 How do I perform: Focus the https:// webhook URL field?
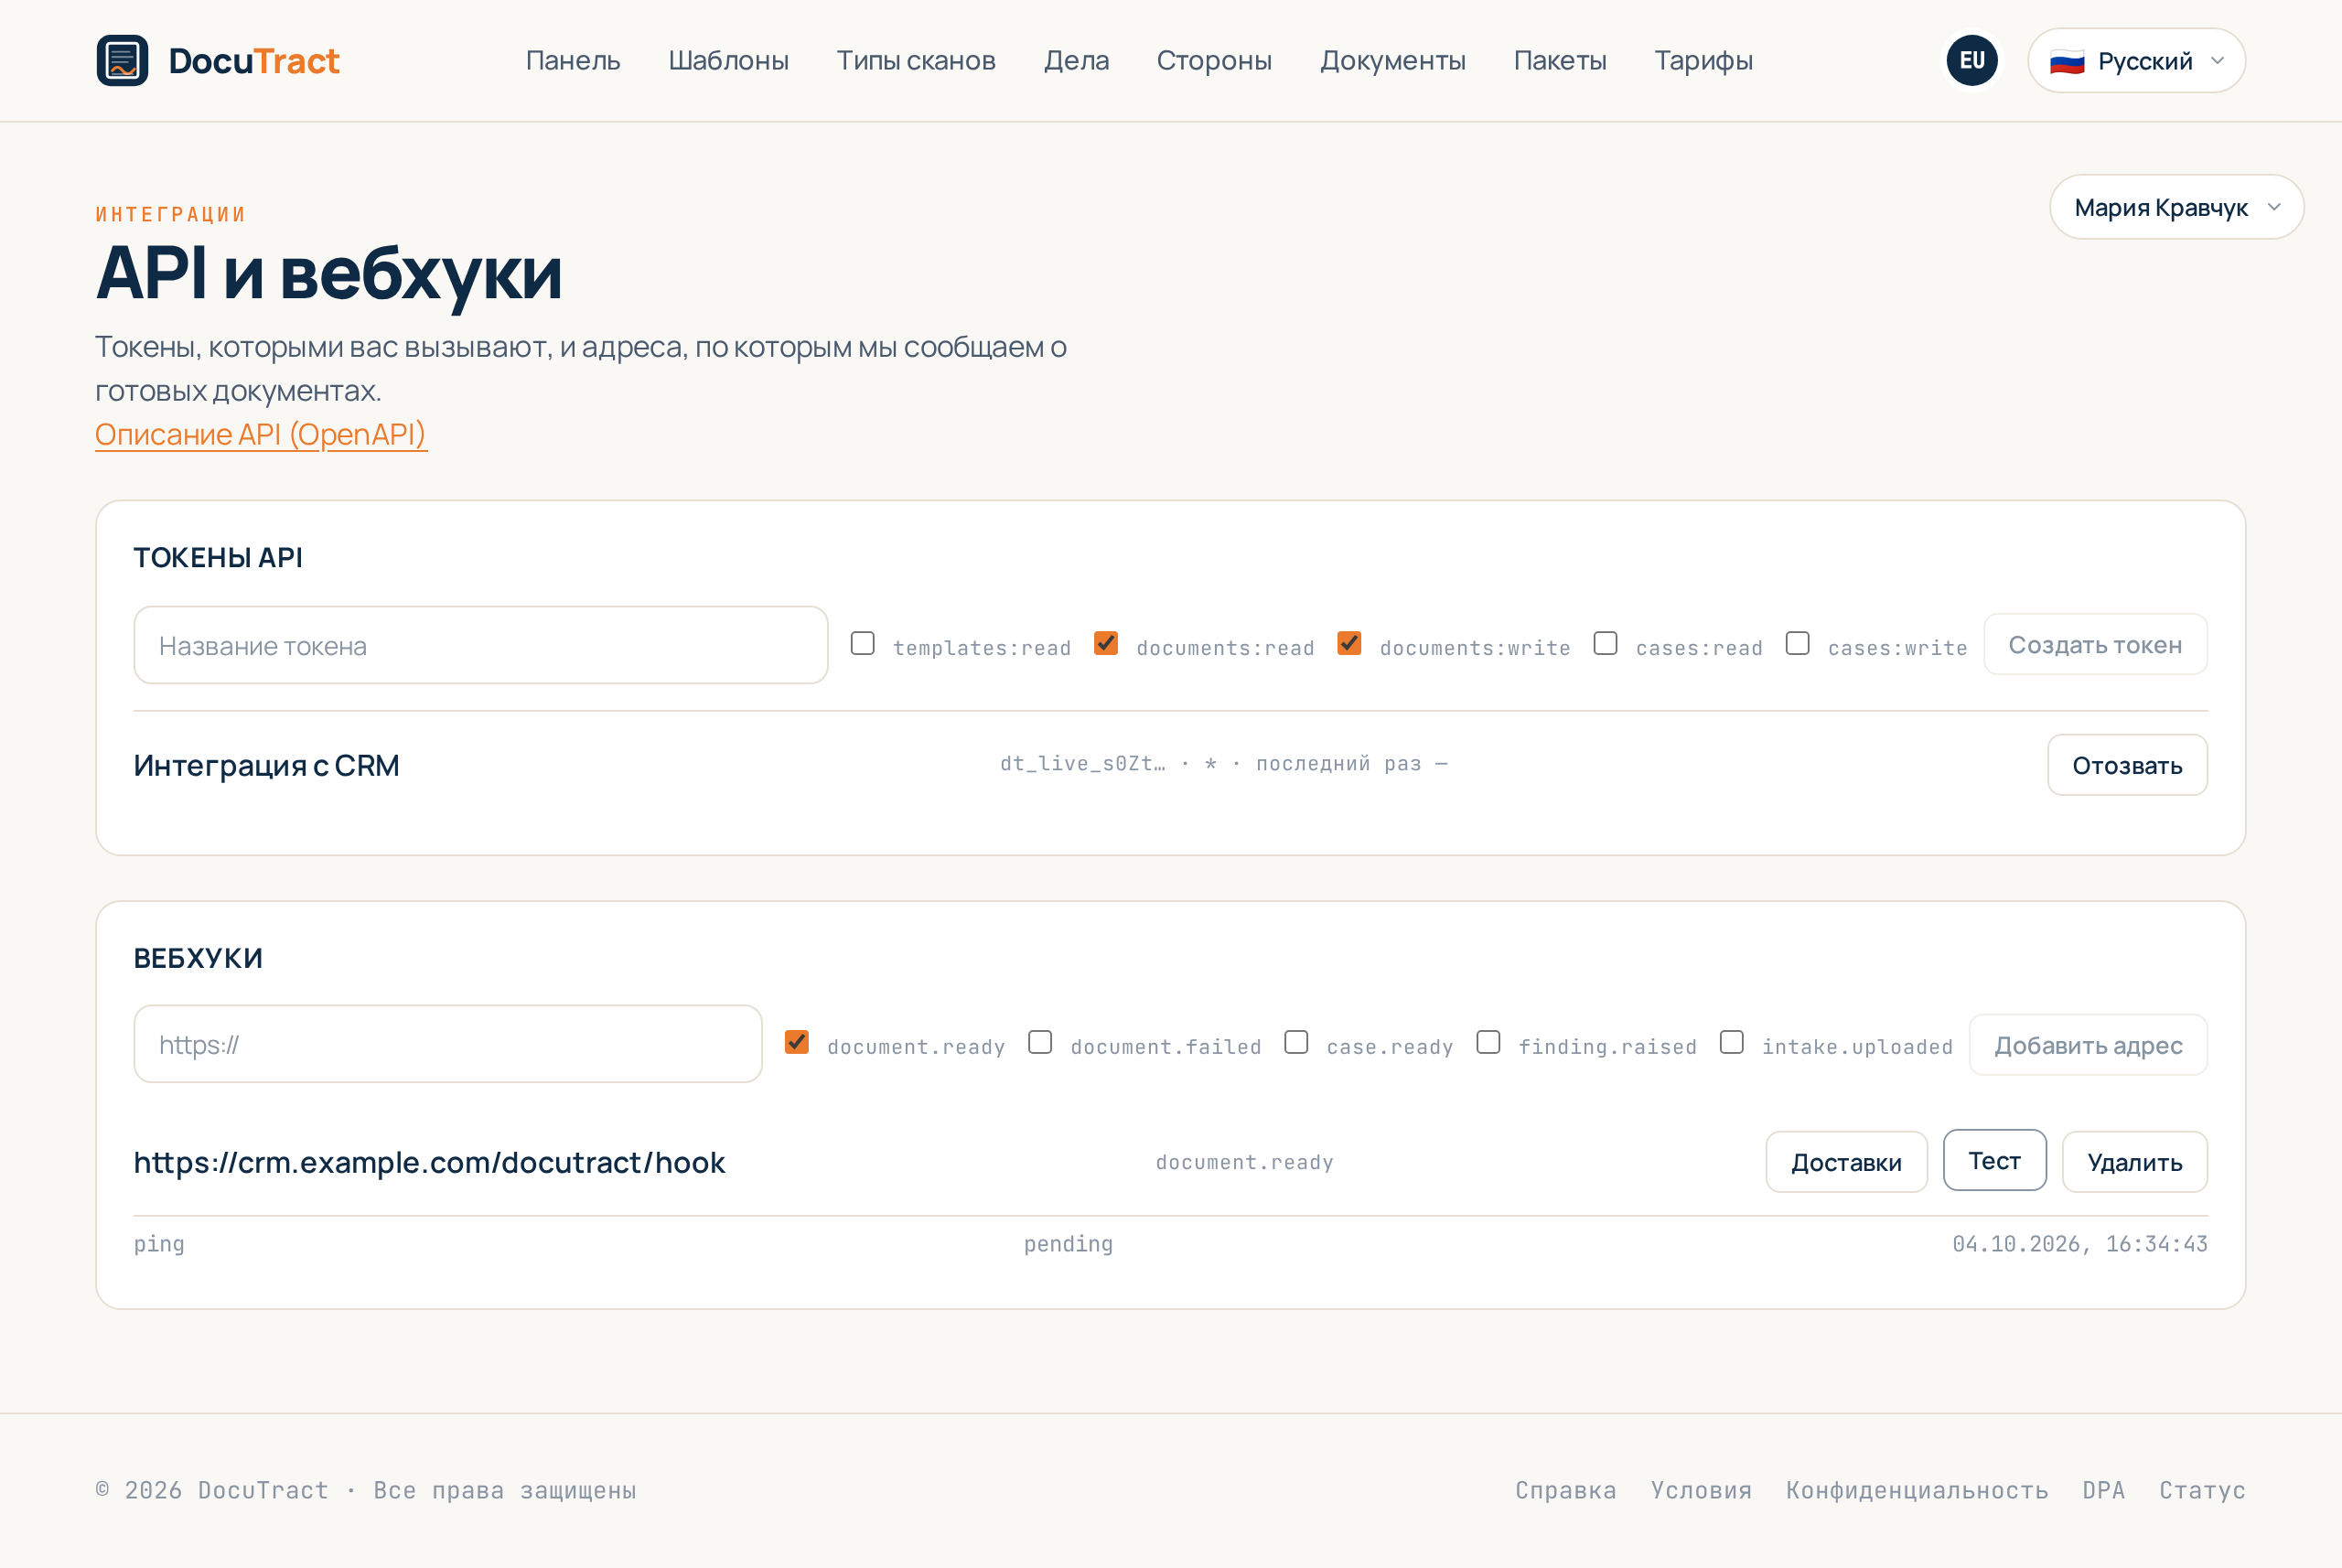click(x=448, y=1044)
